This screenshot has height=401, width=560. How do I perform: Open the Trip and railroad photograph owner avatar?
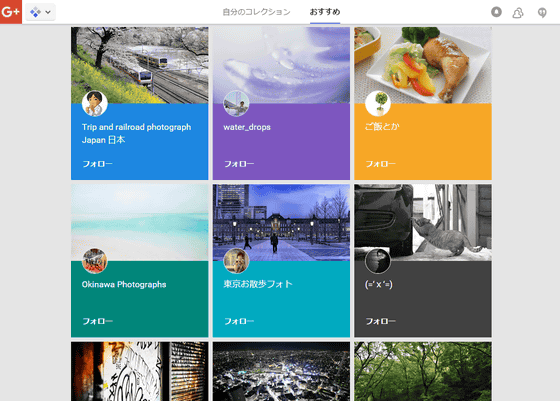coord(95,104)
